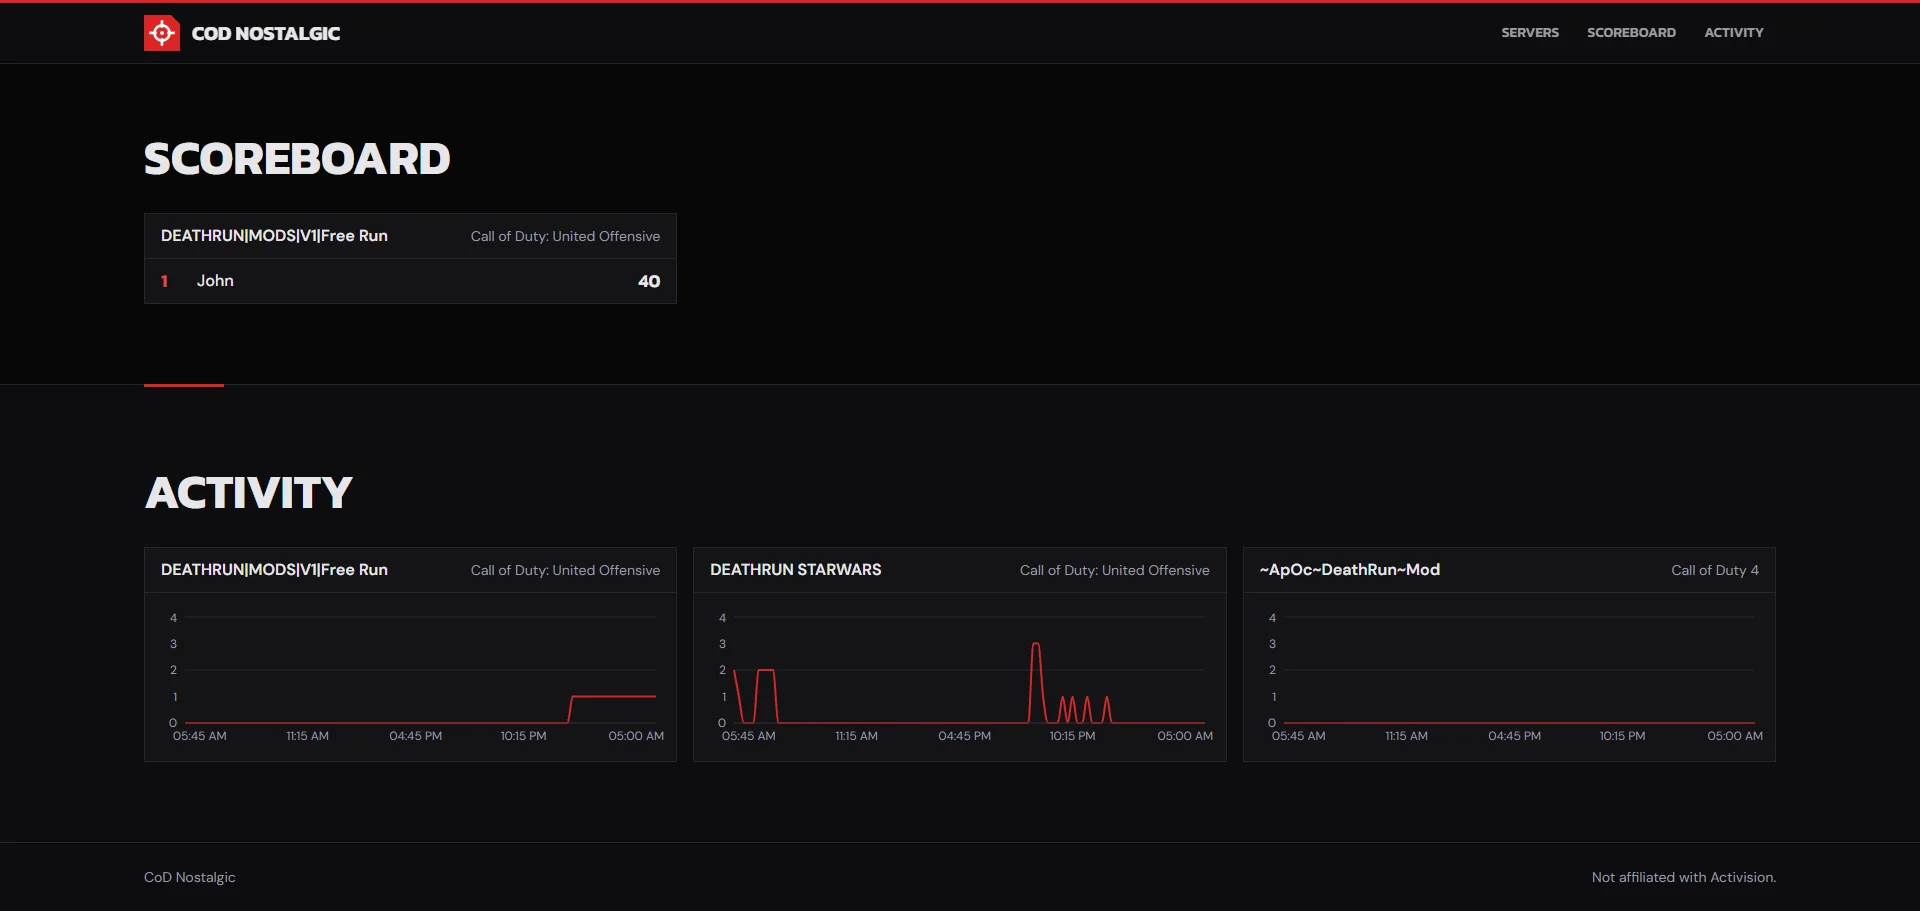This screenshot has width=1920, height=911.
Task: Click the CoD Nostalgic footer text
Action: point(190,877)
